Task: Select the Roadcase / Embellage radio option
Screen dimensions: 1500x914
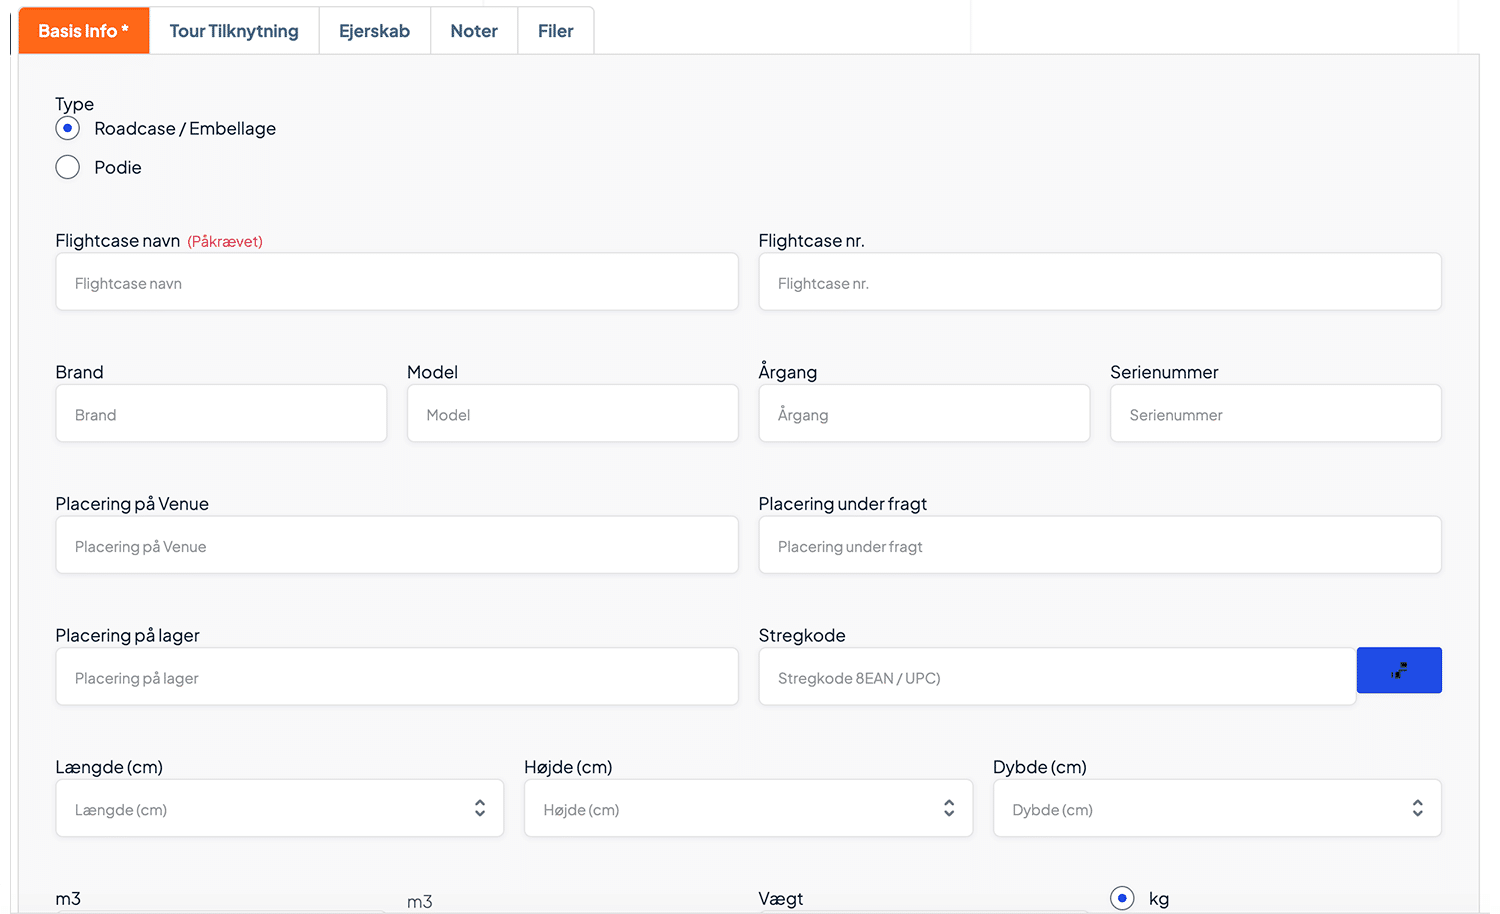Action: tap(68, 129)
